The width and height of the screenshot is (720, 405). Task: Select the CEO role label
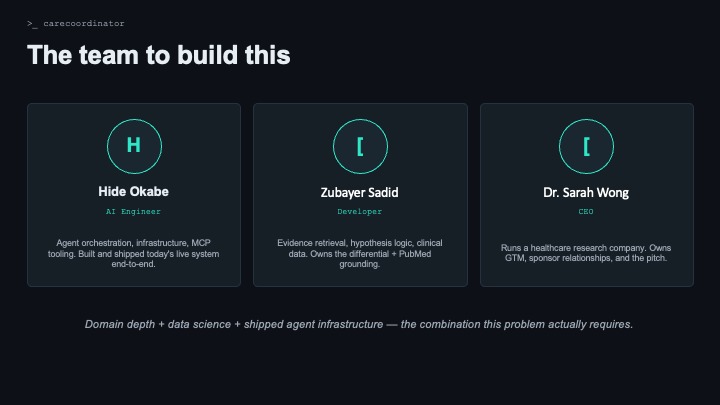(x=586, y=212)
